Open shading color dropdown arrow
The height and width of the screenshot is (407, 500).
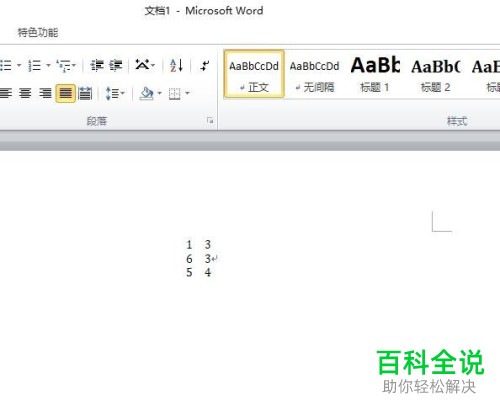[159, 93]
